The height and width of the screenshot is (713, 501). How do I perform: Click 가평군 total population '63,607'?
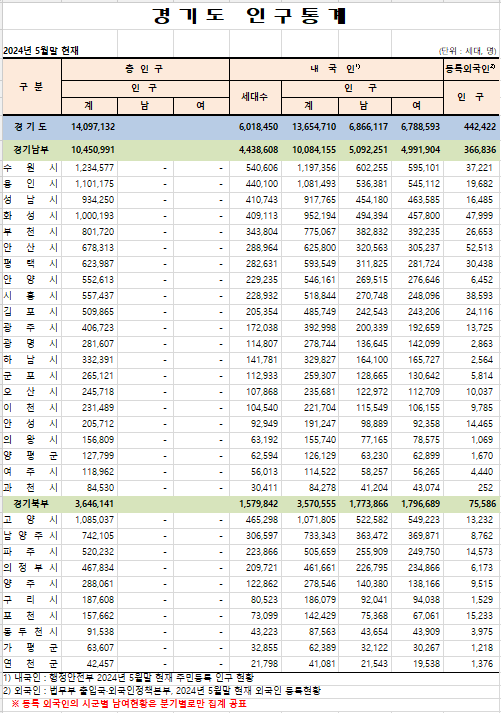101,648
